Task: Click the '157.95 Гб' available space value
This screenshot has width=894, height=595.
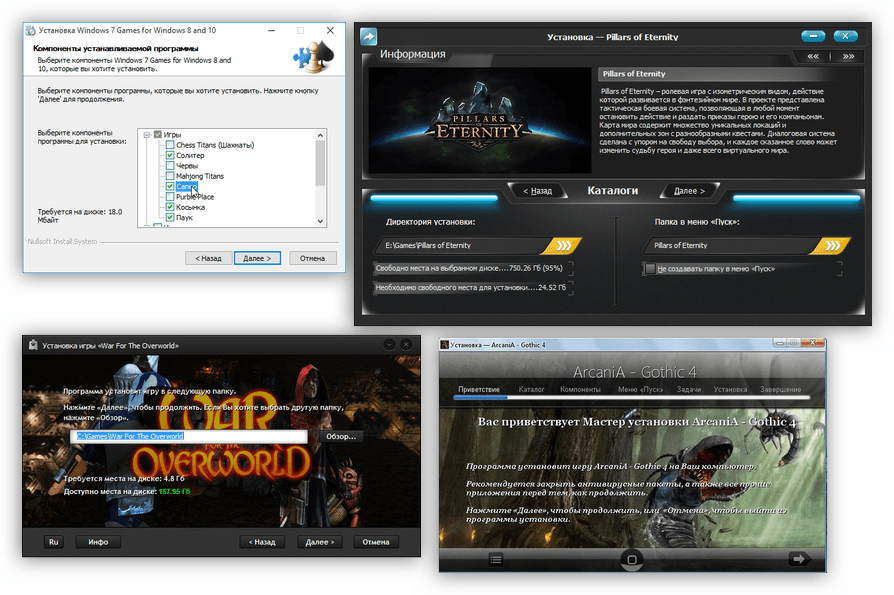Action: tap(174, 491)
